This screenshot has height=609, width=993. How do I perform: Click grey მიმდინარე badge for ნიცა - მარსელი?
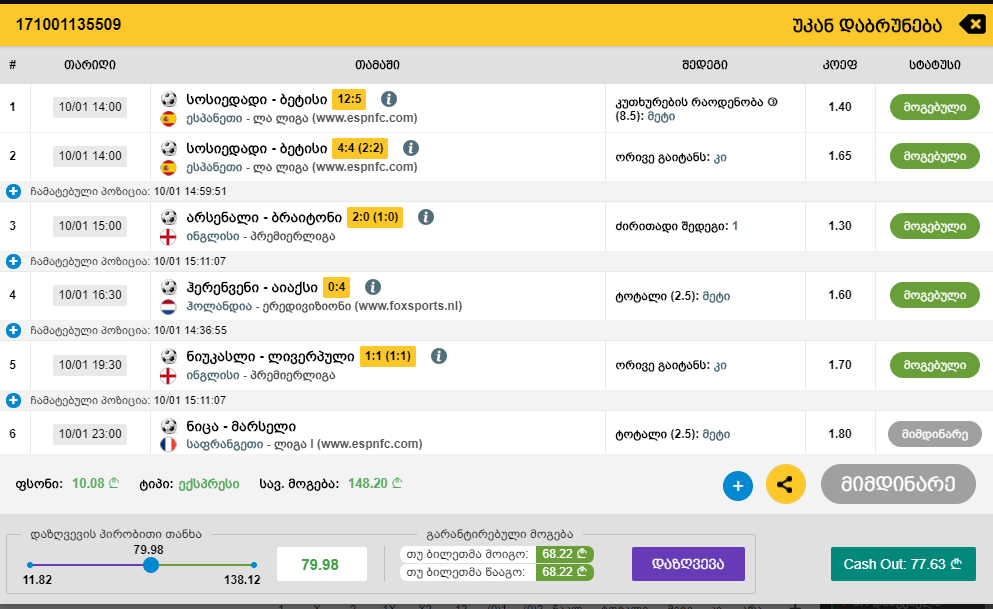pyautogui.click(x=935, y=434)
